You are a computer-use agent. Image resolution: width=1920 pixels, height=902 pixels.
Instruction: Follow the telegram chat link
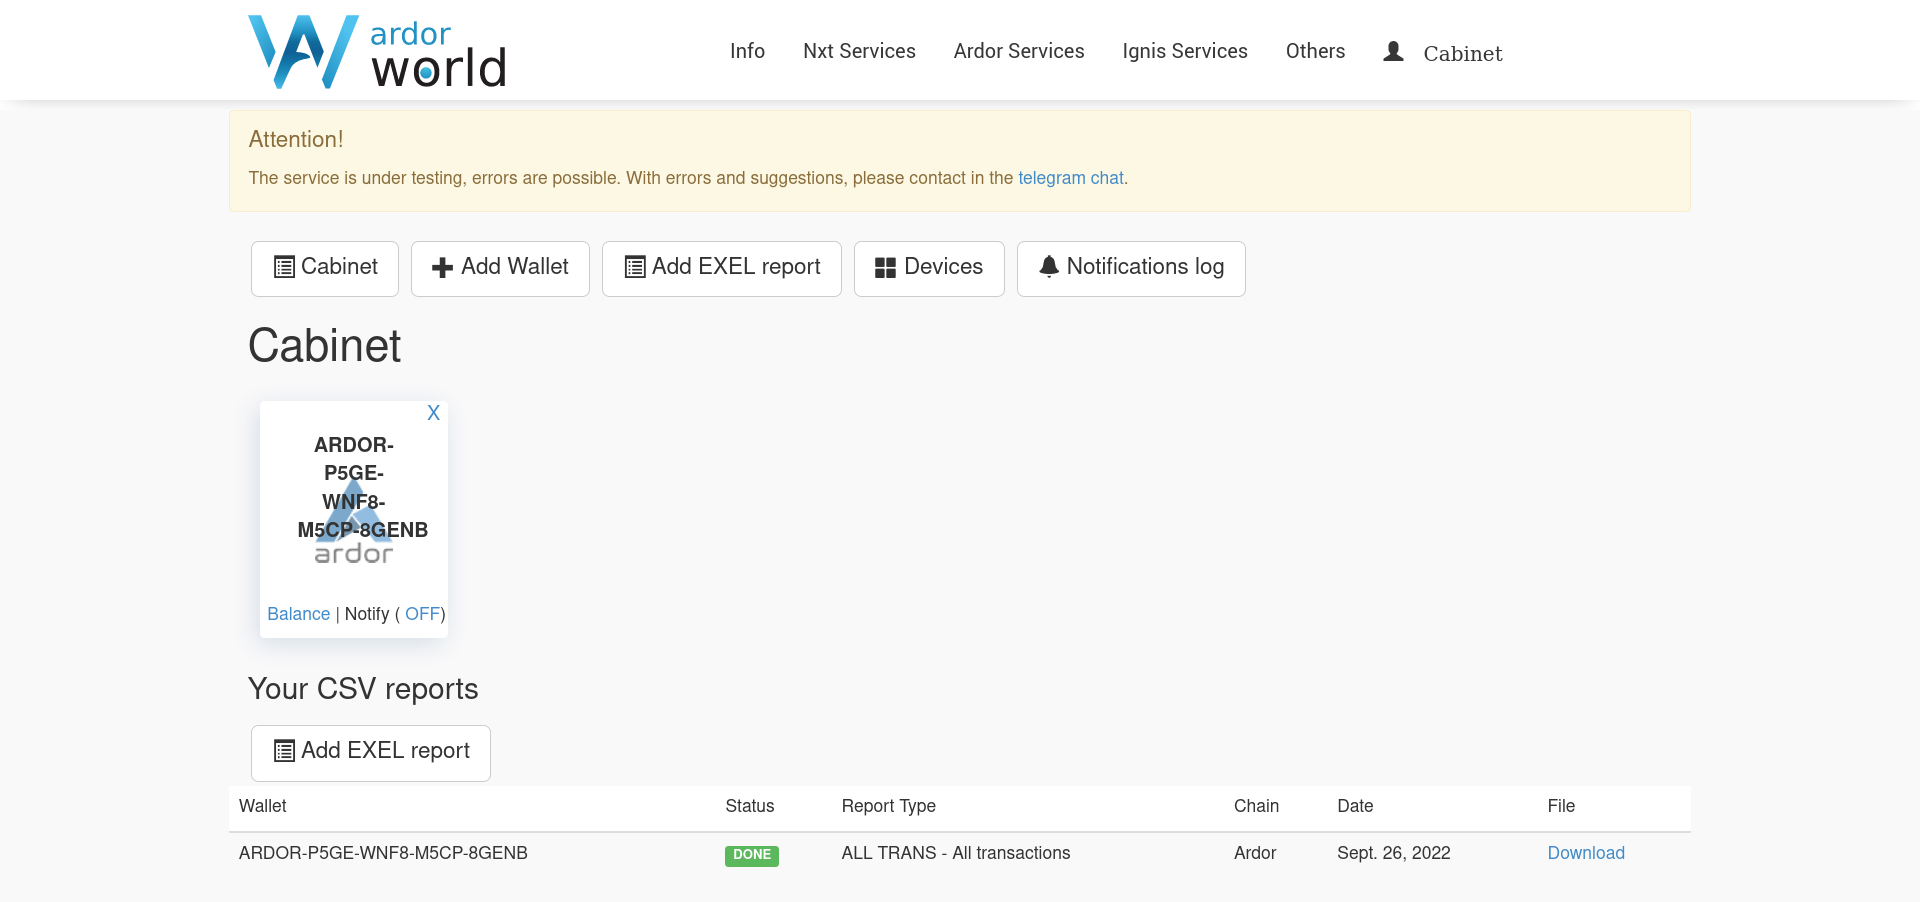tap(1071, 178)
